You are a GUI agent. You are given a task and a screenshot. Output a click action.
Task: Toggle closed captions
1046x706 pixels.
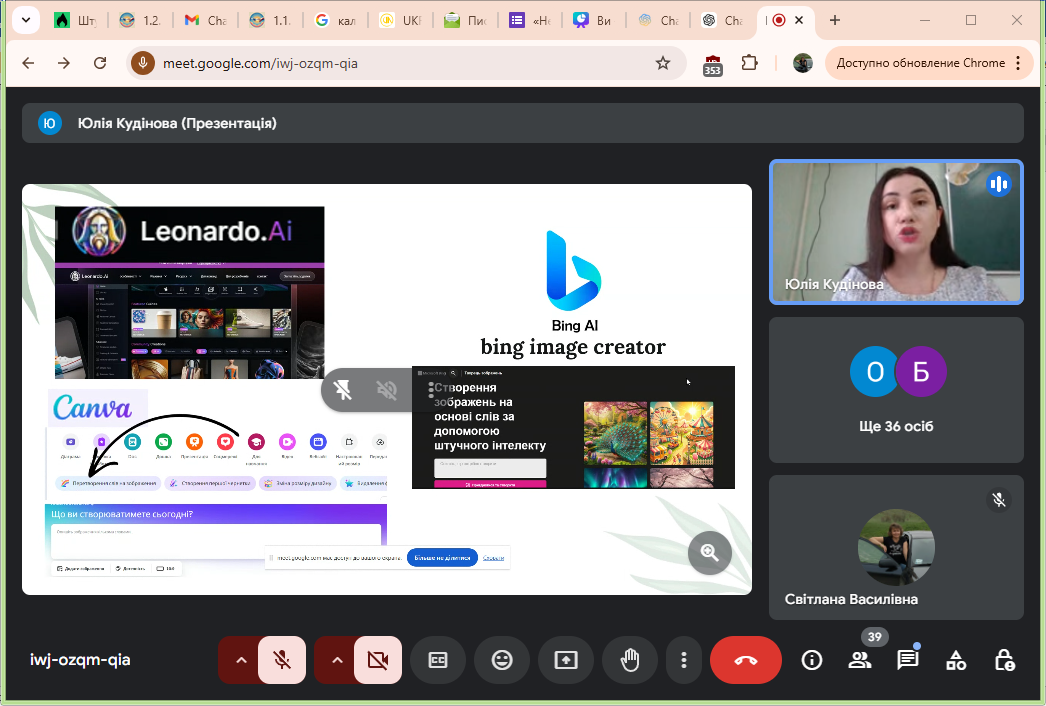tap(438, 660)
